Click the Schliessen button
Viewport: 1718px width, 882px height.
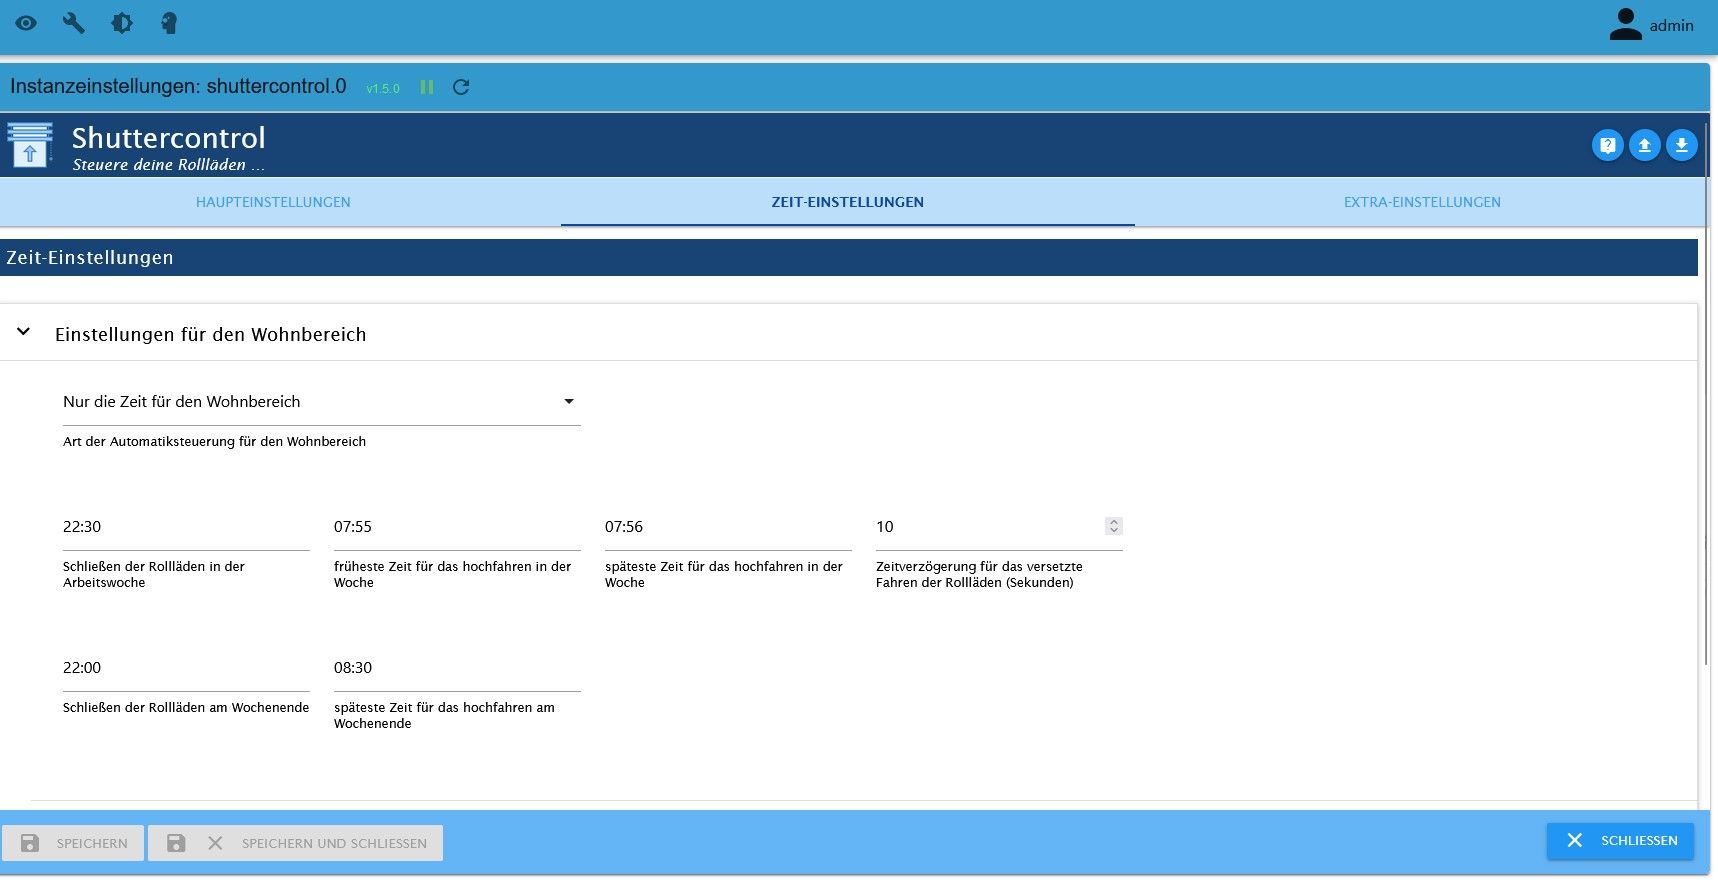pyautogui.click(x=1620, y=841)
